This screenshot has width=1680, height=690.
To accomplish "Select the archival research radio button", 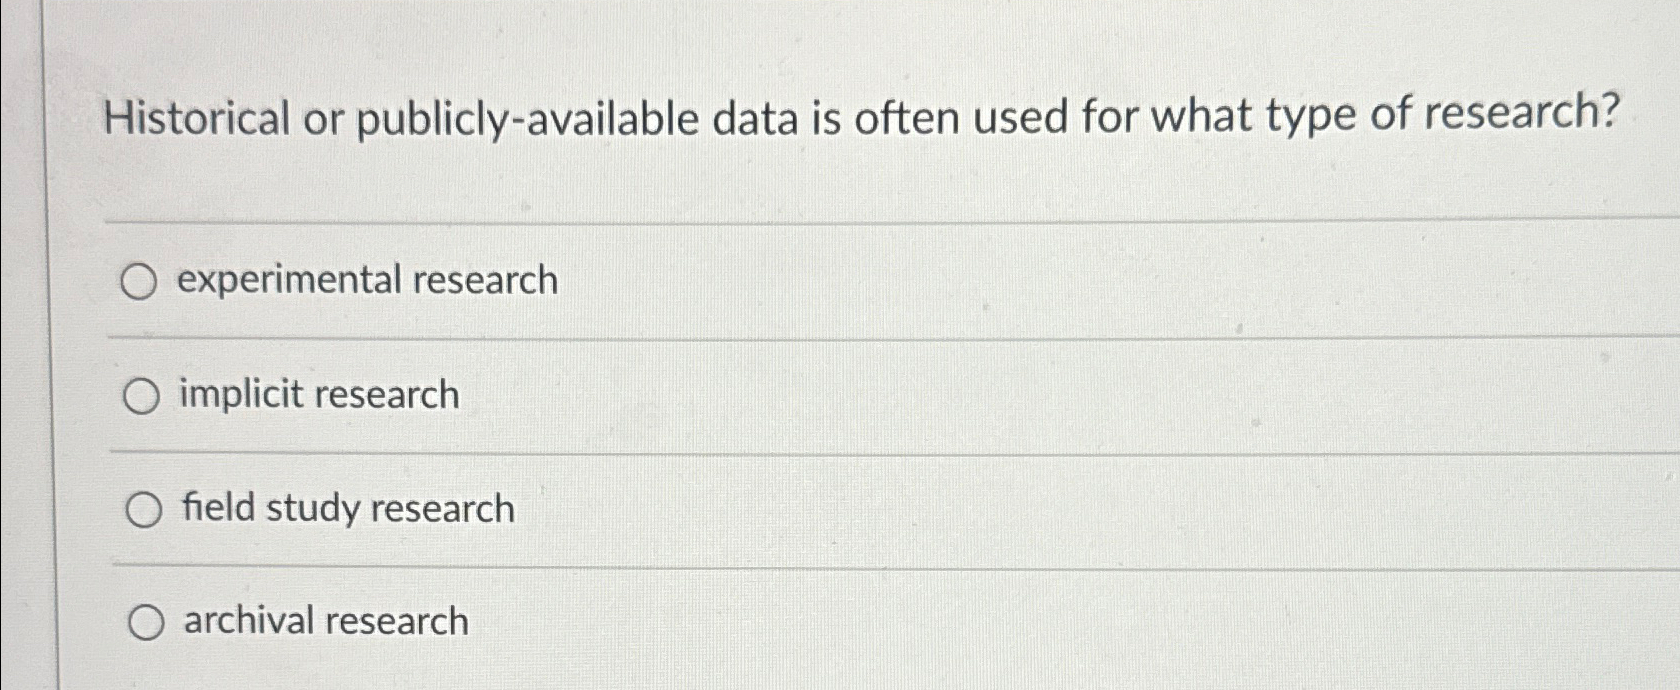I will tap(147, 622).
